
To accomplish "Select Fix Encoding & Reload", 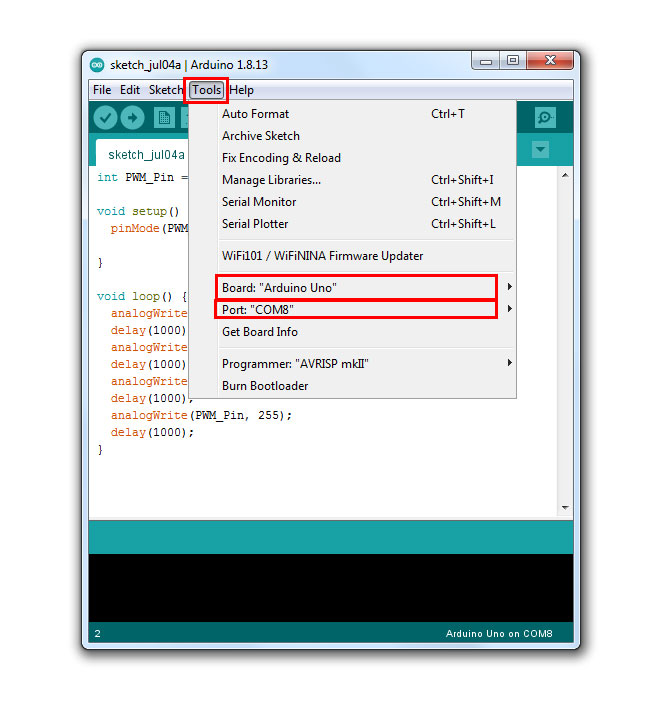I will click(x=353, y=158).
